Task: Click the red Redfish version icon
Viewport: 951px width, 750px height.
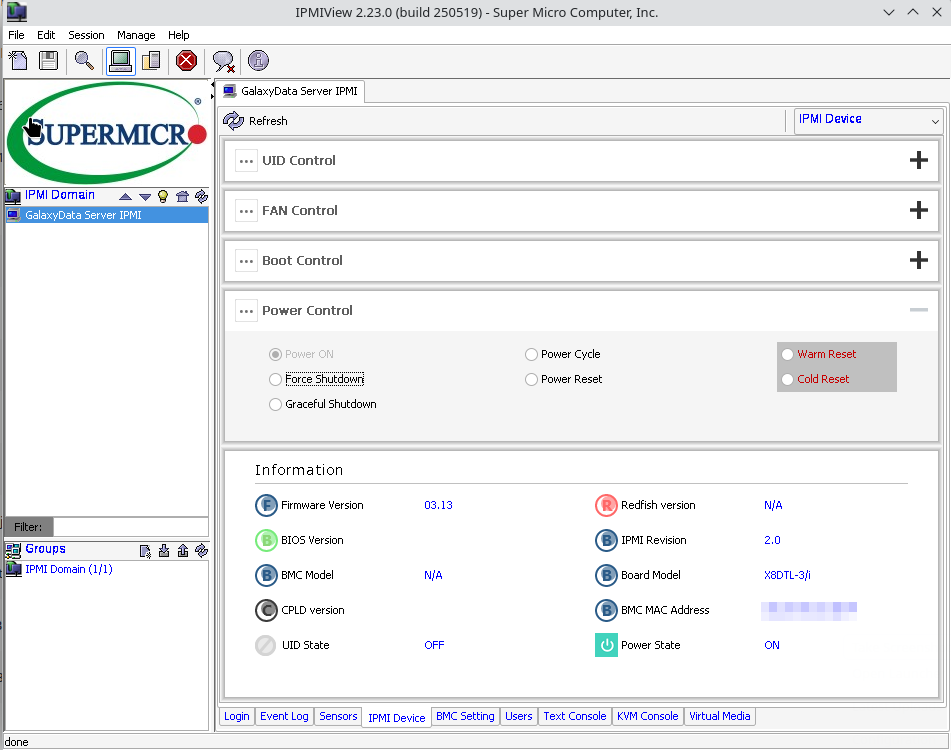Action: [606, 505]
